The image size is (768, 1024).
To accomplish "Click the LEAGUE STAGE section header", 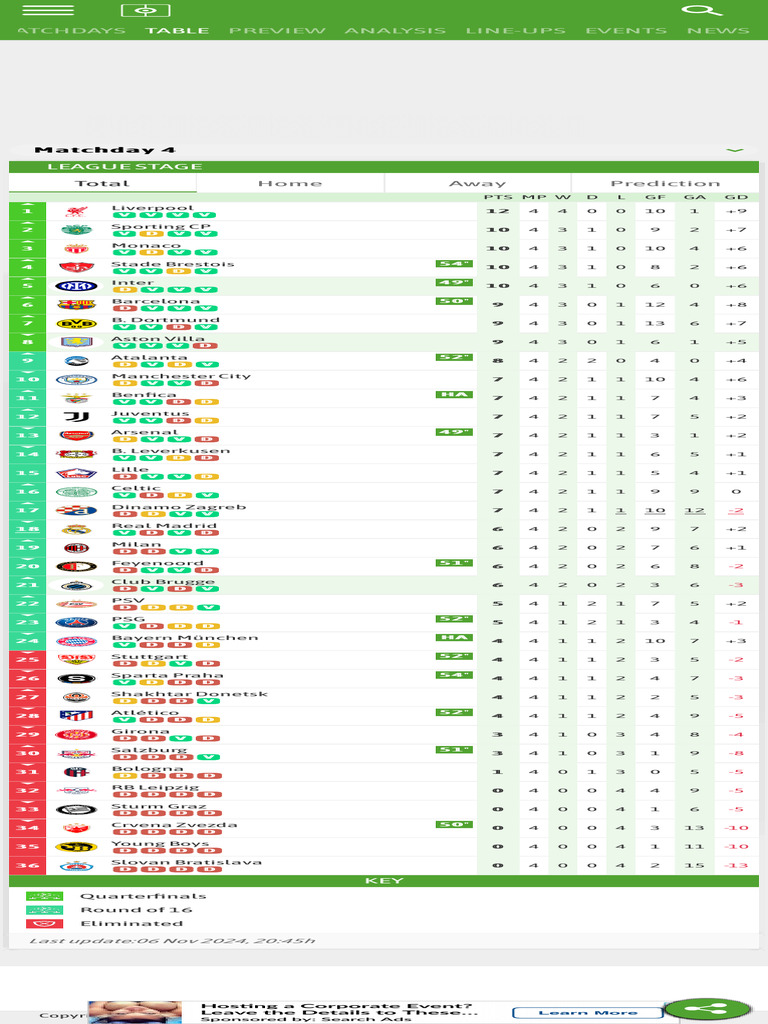I will [384, 167].
